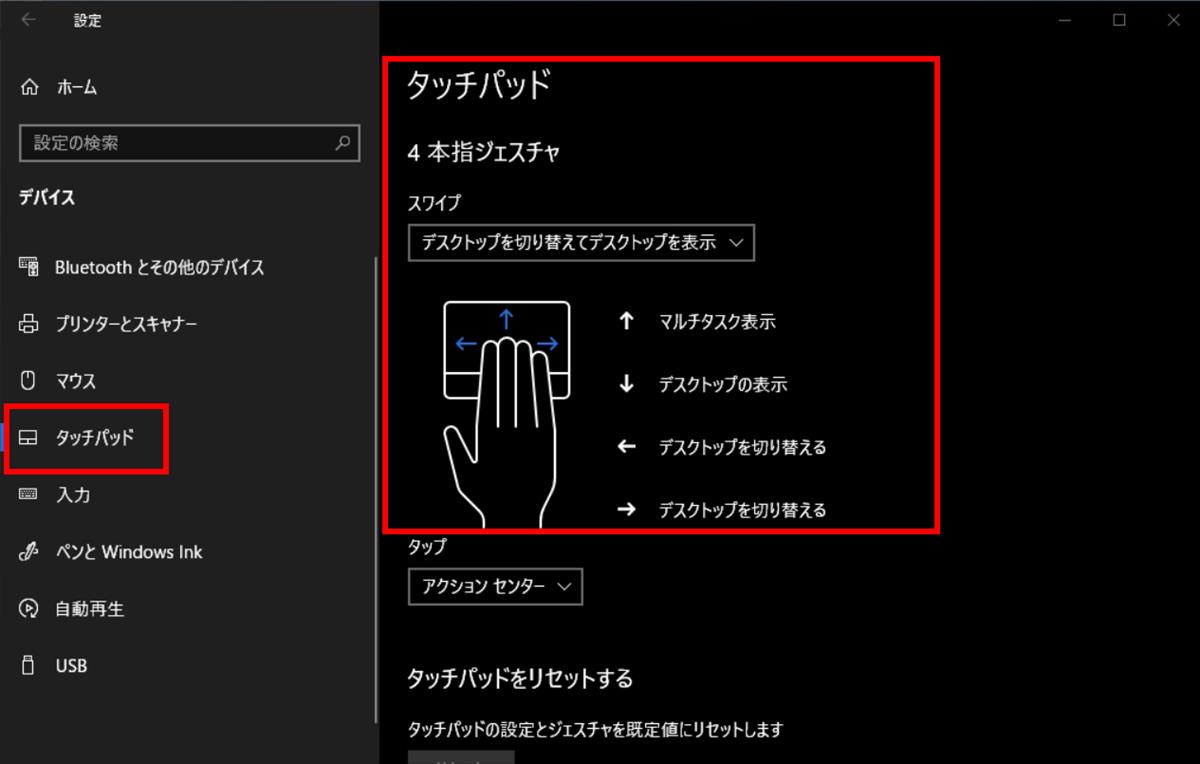Click inside the 設定の検索 field
This screenshot has width=1200, height=764.
175,143
